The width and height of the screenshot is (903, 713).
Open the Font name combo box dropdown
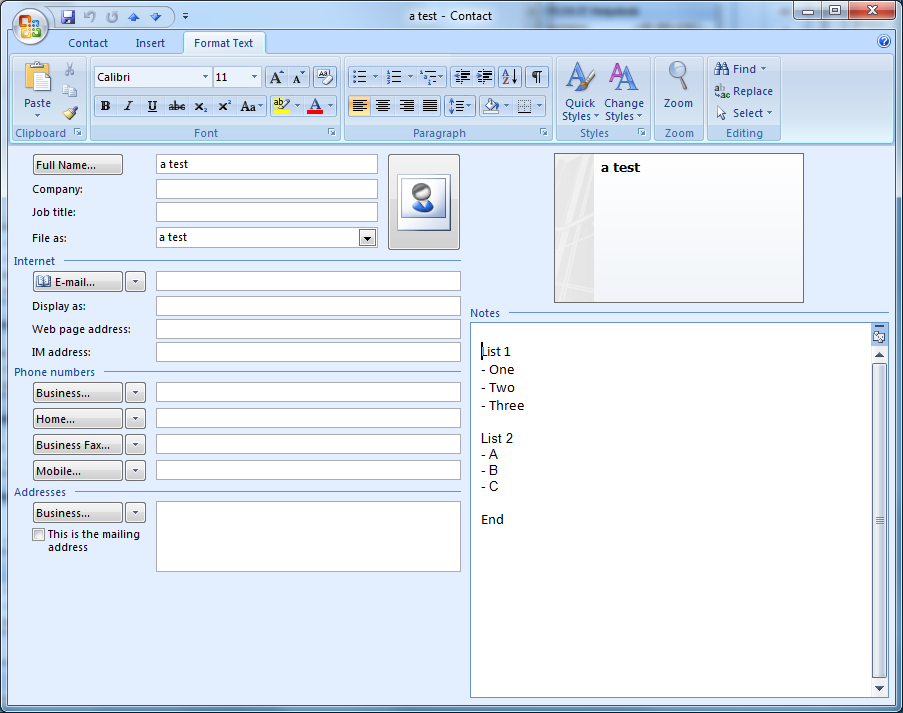(205, 77)
